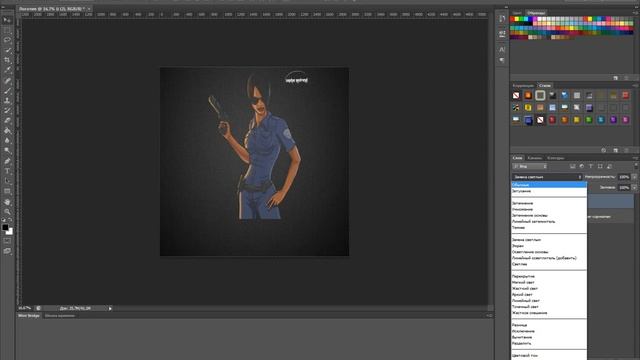The height and width of the screenshot is (360, 640).
Task: Clear style button in Styles panel
Action: (604, 150)
